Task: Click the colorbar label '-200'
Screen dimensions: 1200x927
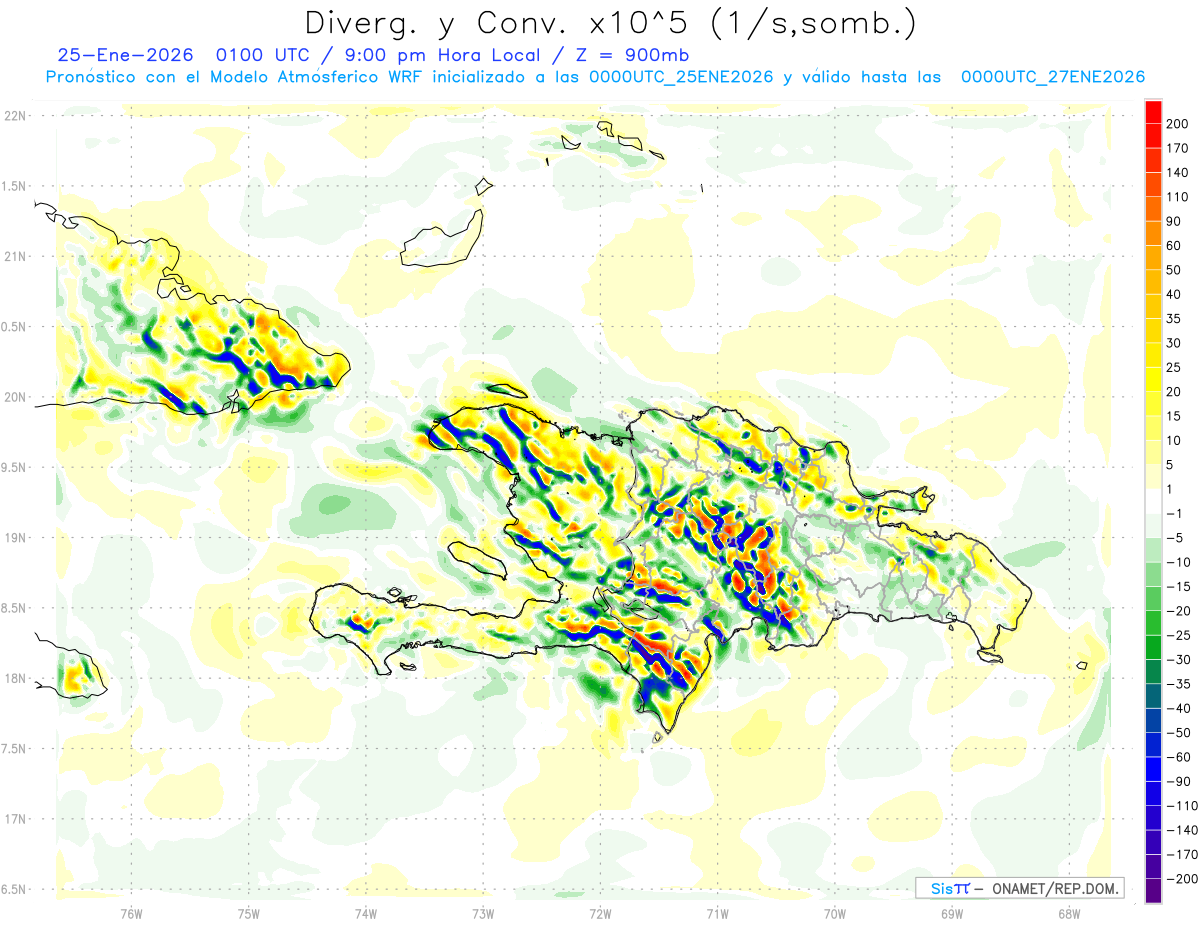Action: tap(1183, 879)
